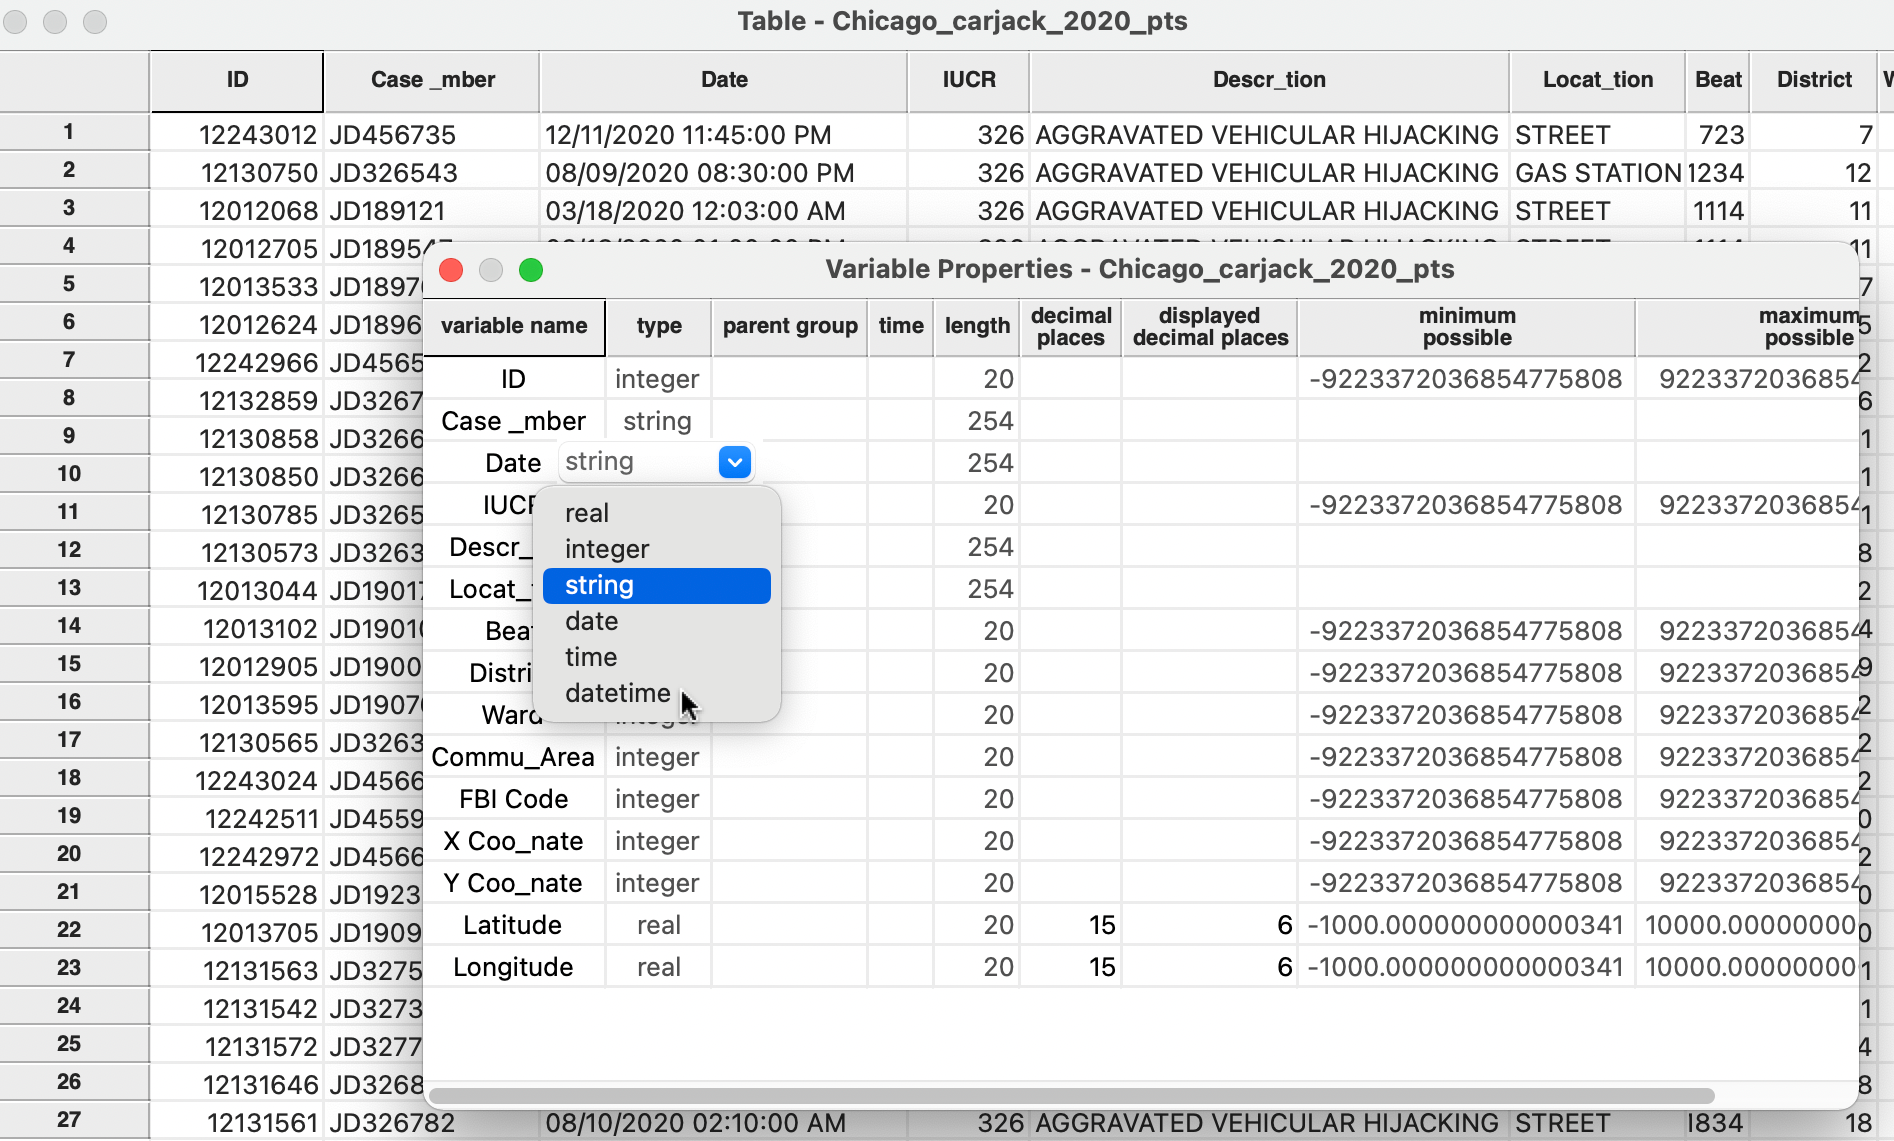Maximize the Variable Properties window with green button
This screenshot has height=1141, width=1894.
tap(531, 270)
